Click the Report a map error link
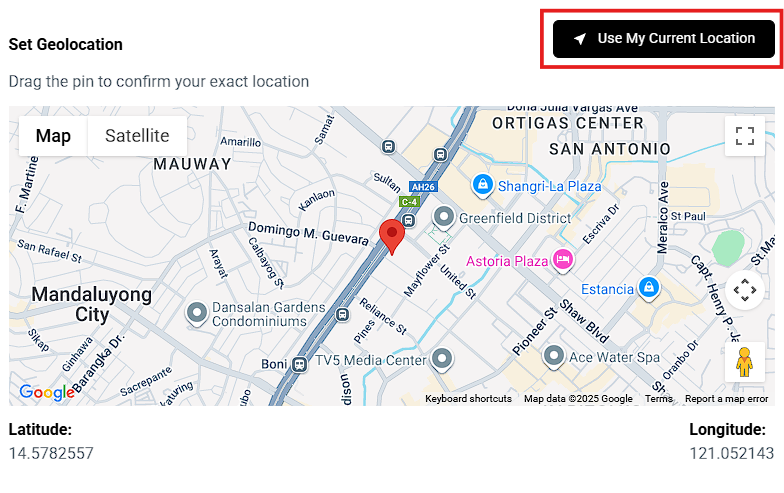The height and width of the screenshot is (493, 784). click(726, 398)
